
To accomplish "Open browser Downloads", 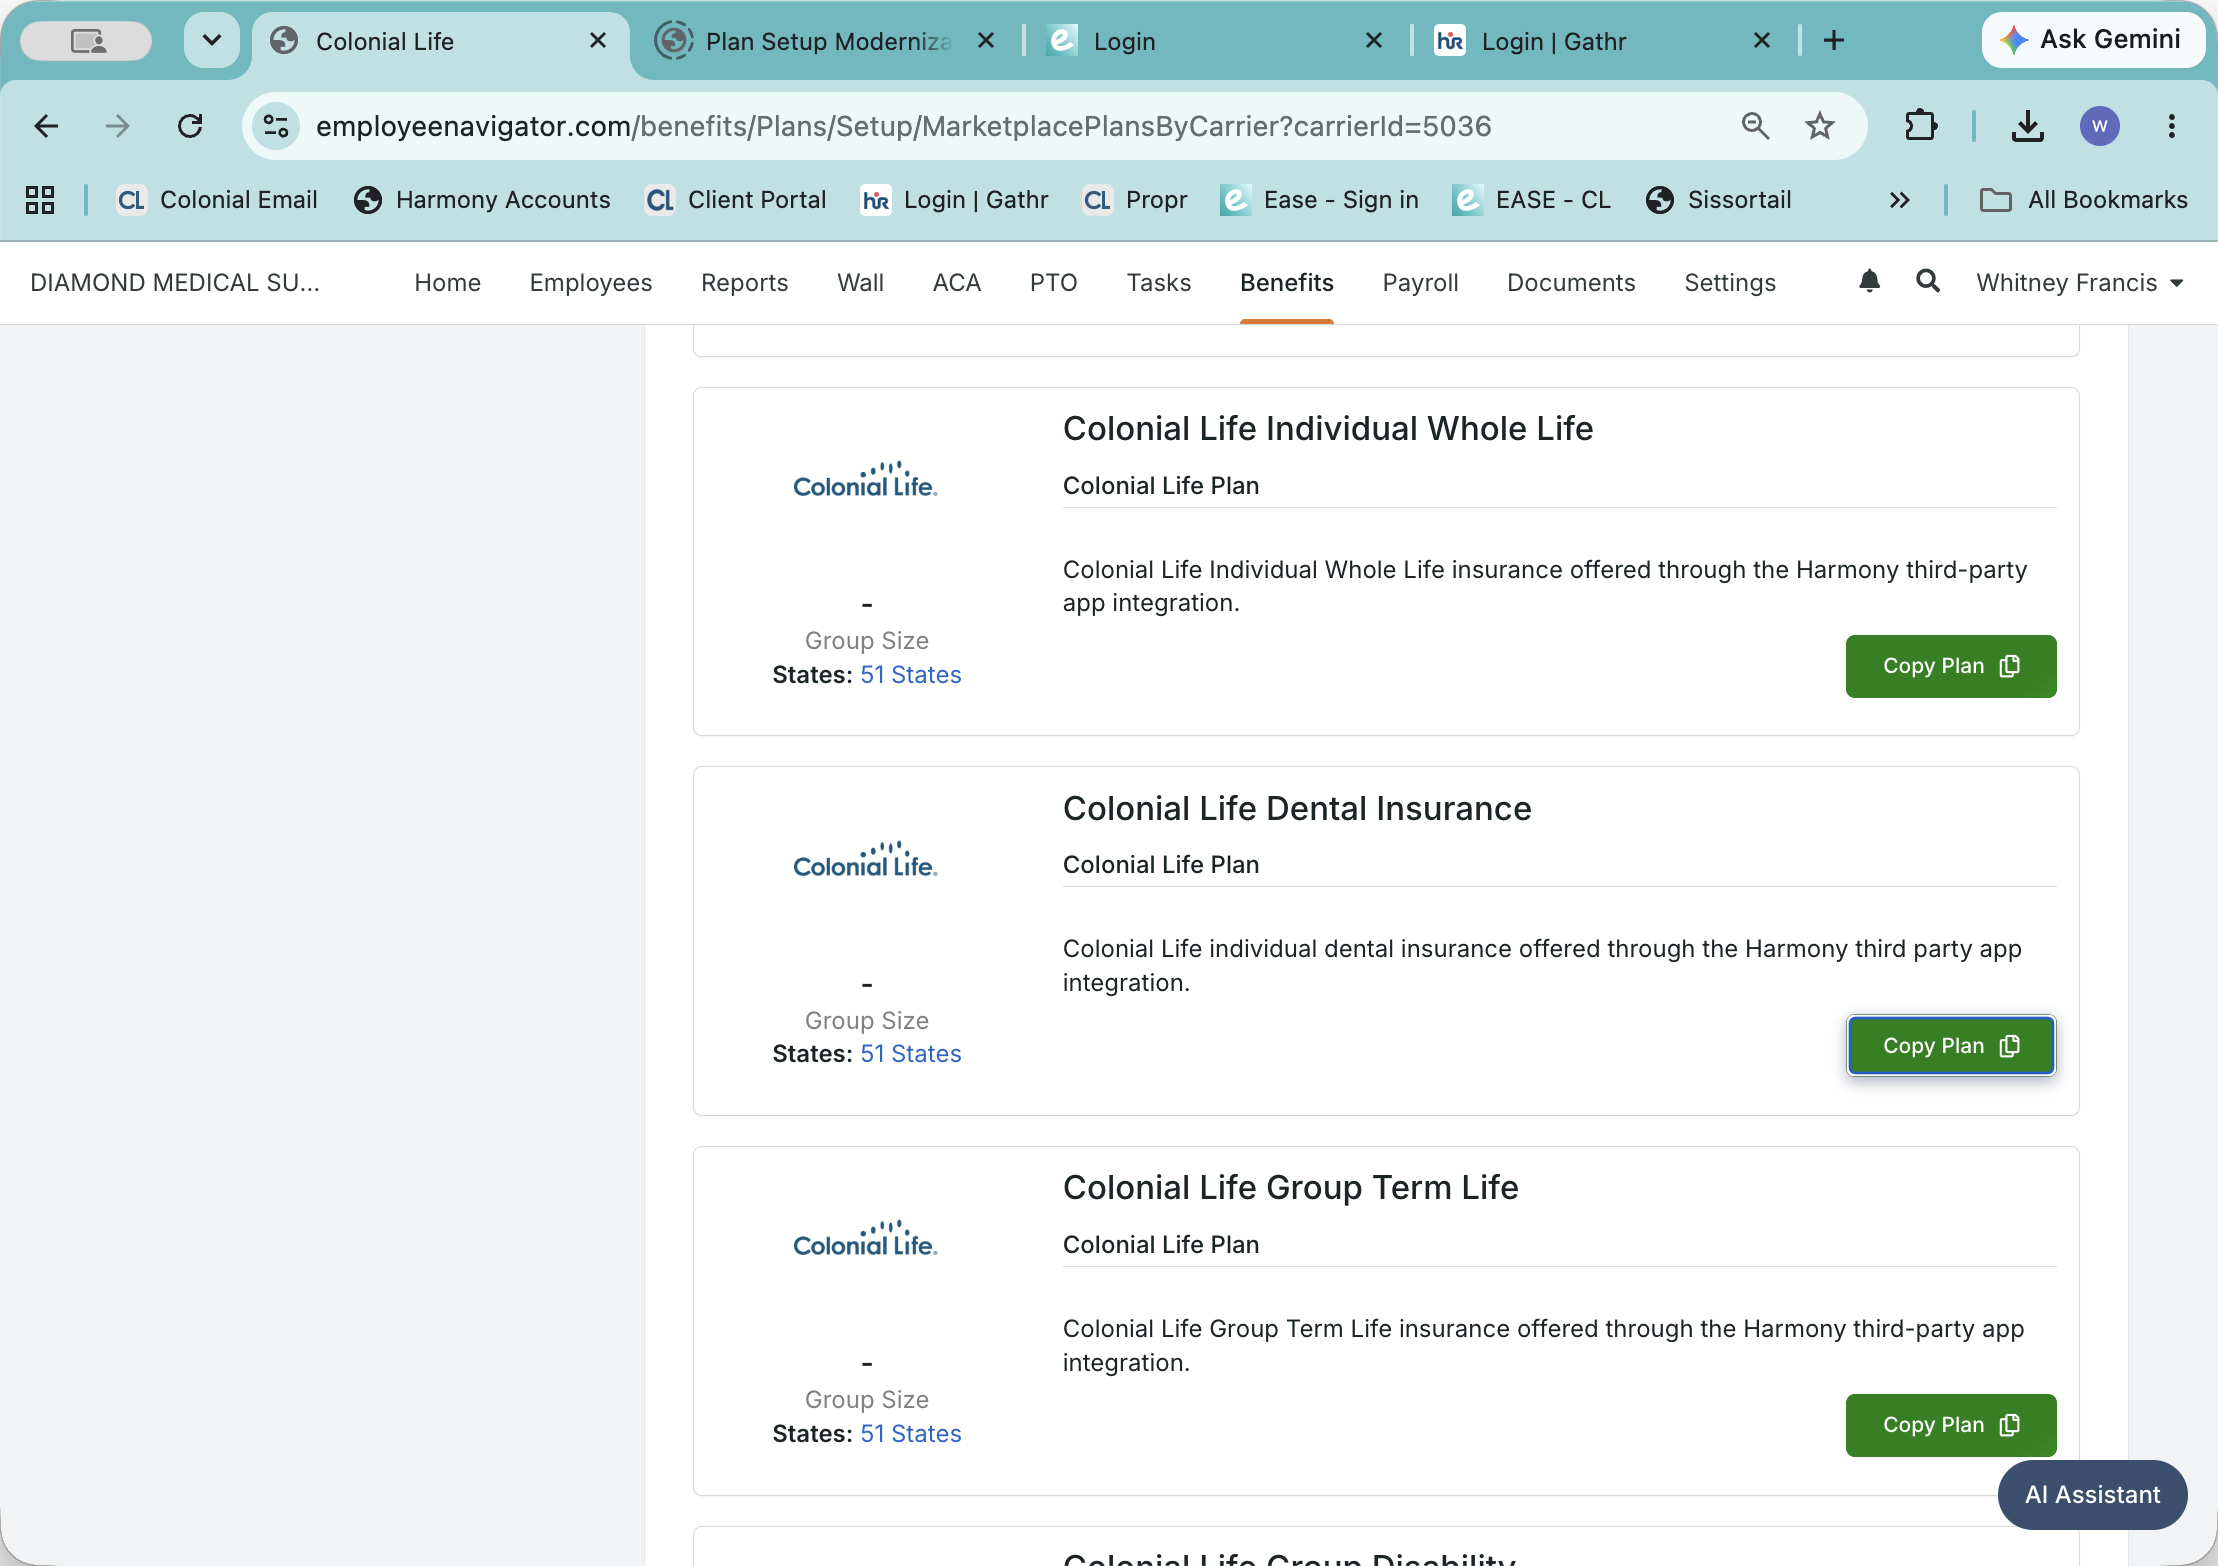I will (x=2028, y=126).
